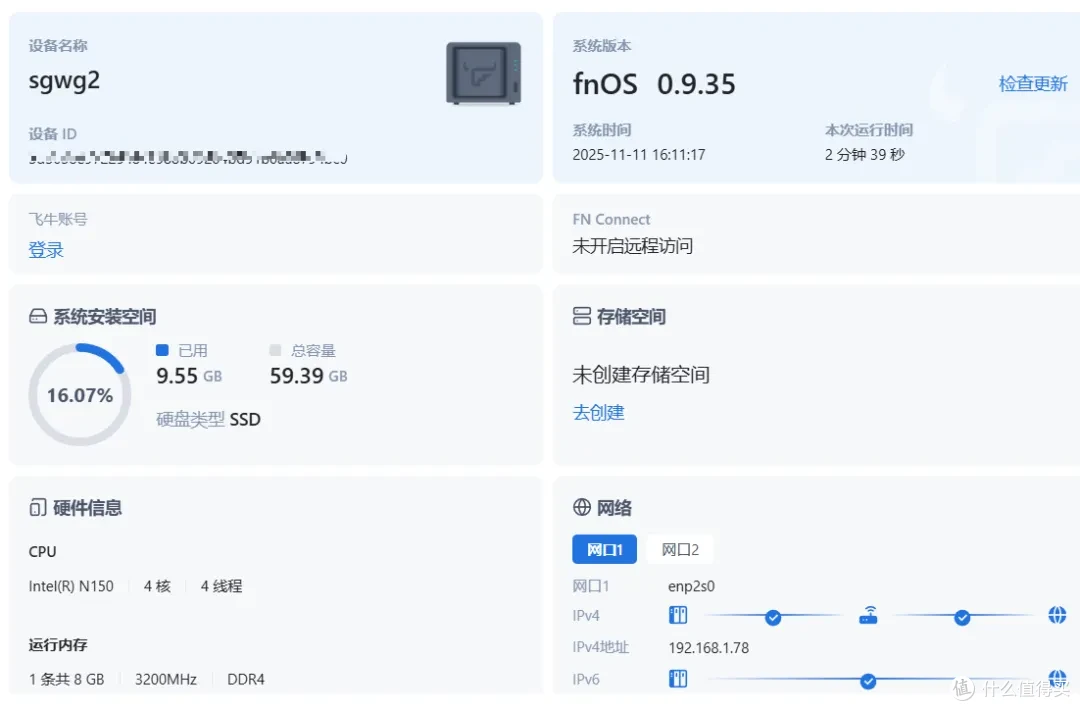Click the 系统安装空间 disk icon
Viewport: 1080px width, 711px height.
click(38, 316)
